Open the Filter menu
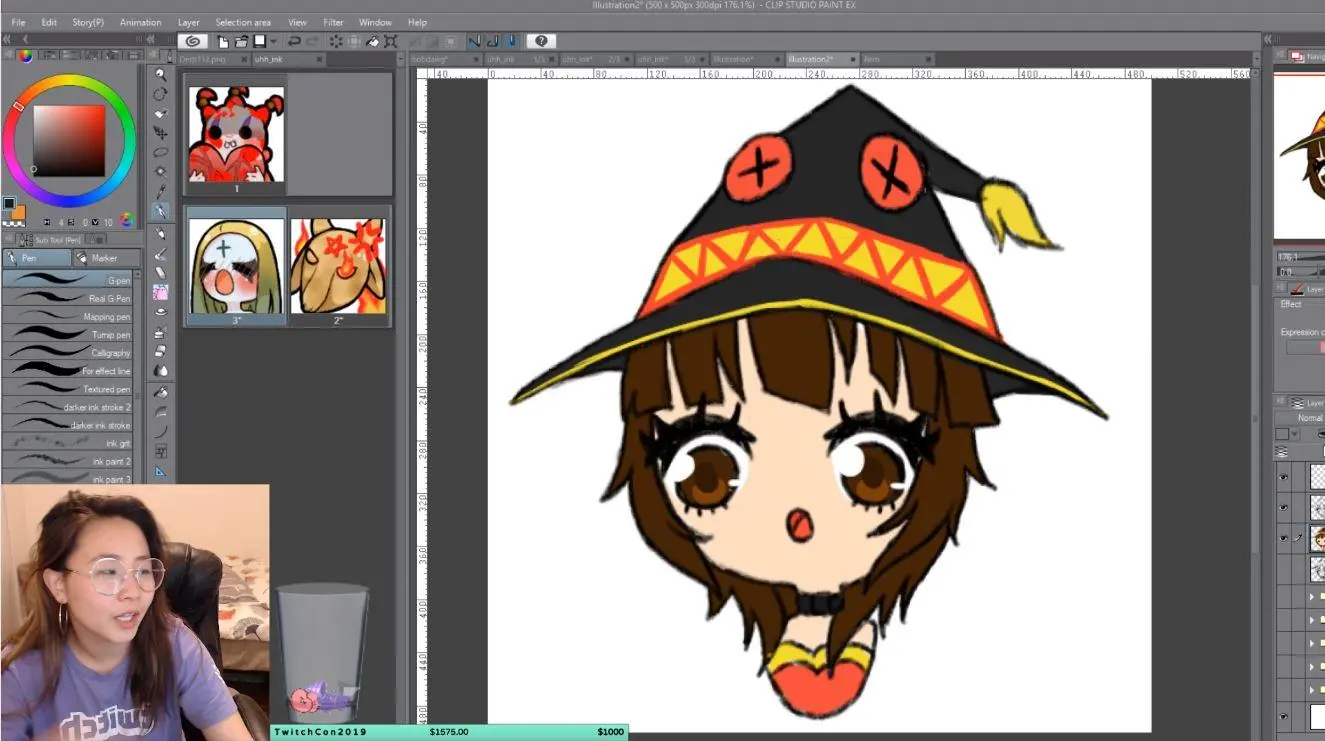 [x=334, y=22]
